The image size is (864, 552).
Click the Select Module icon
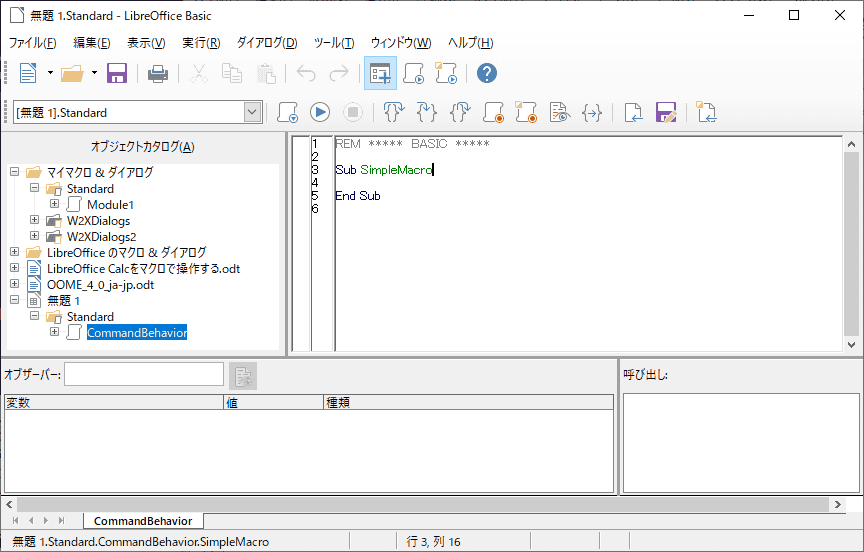(x=446, y=73)
